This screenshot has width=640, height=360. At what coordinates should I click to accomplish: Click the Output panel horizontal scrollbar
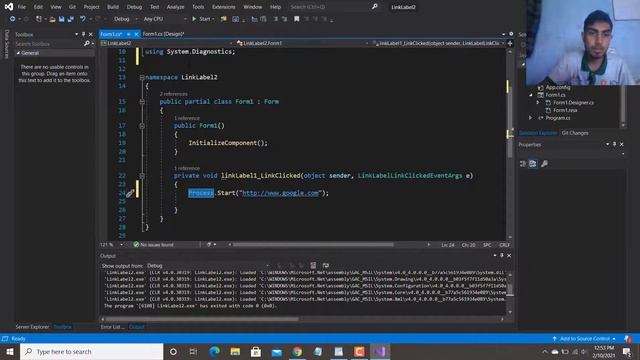[202, 319]
